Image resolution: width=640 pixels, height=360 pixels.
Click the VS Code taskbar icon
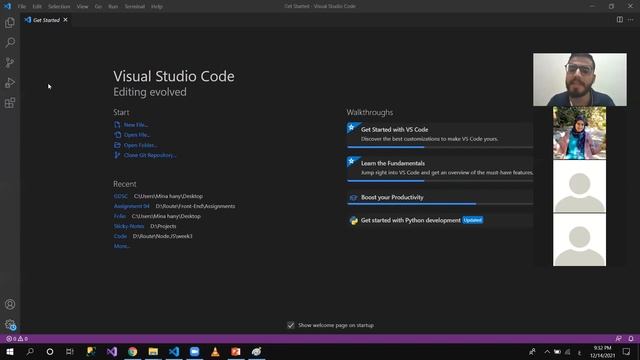[174, 351]
